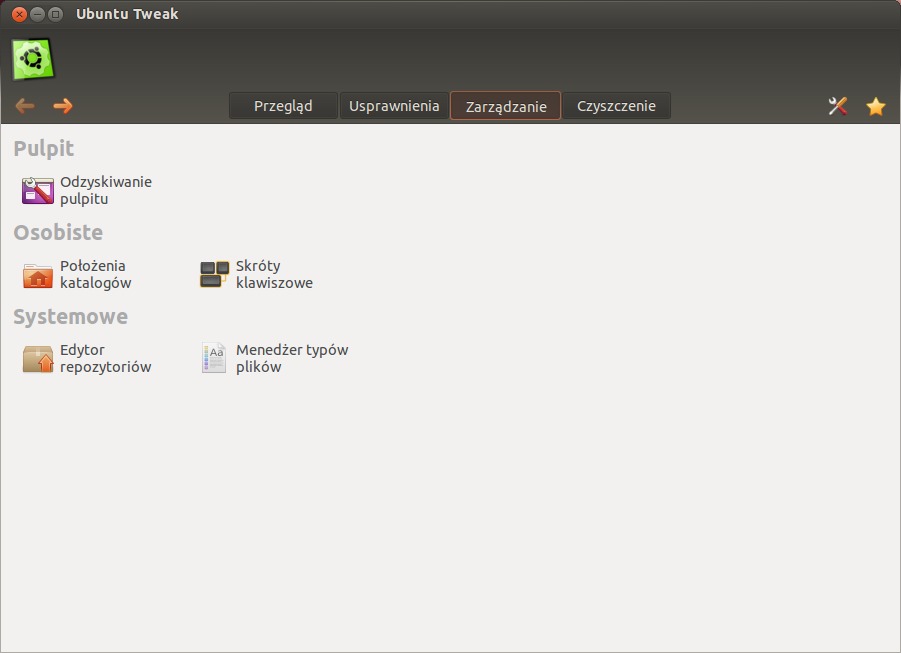The image size is (901, 653).
Task: Click the Położenia katalogów label
Action: coord(95,274)
